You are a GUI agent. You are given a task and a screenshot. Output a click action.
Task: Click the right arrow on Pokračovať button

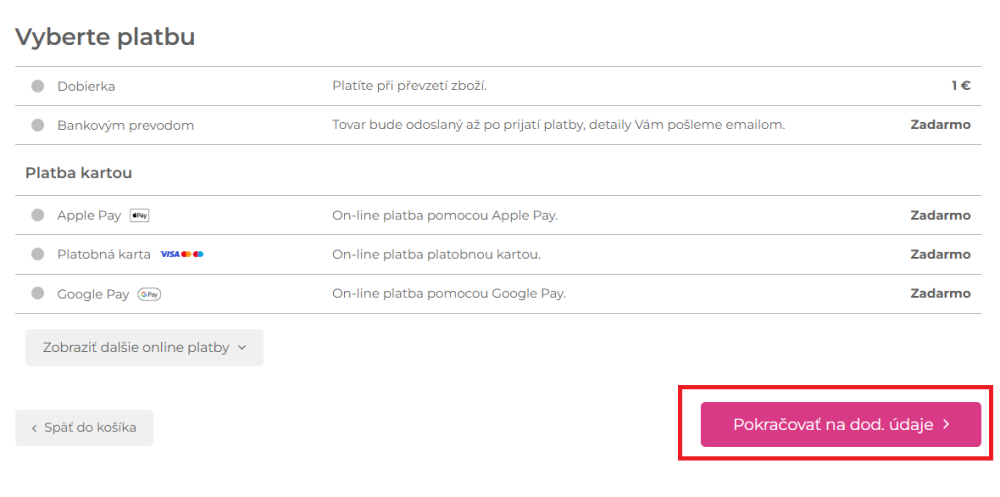[946, 424]
